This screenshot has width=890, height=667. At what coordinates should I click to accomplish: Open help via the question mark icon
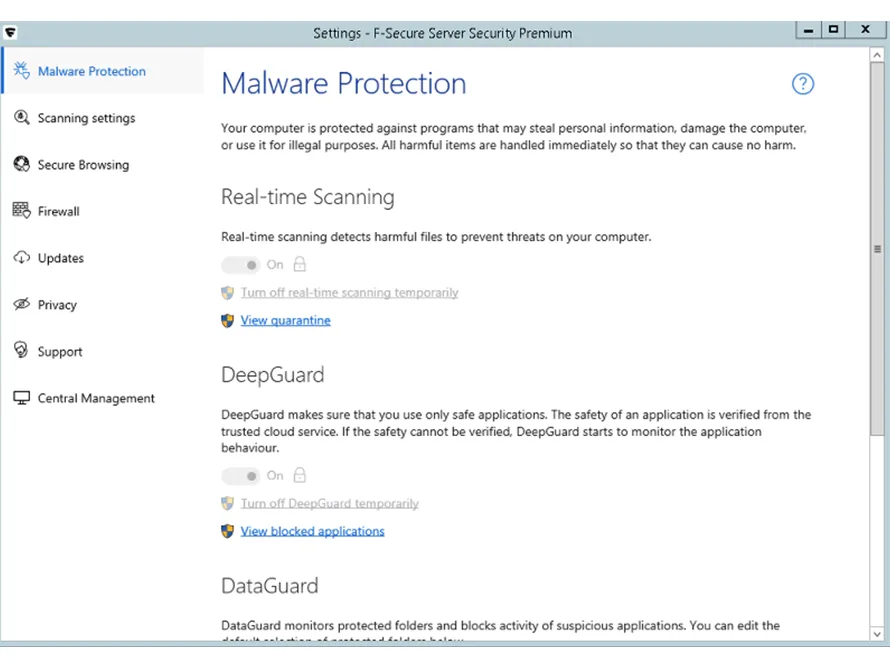point(803,84)
